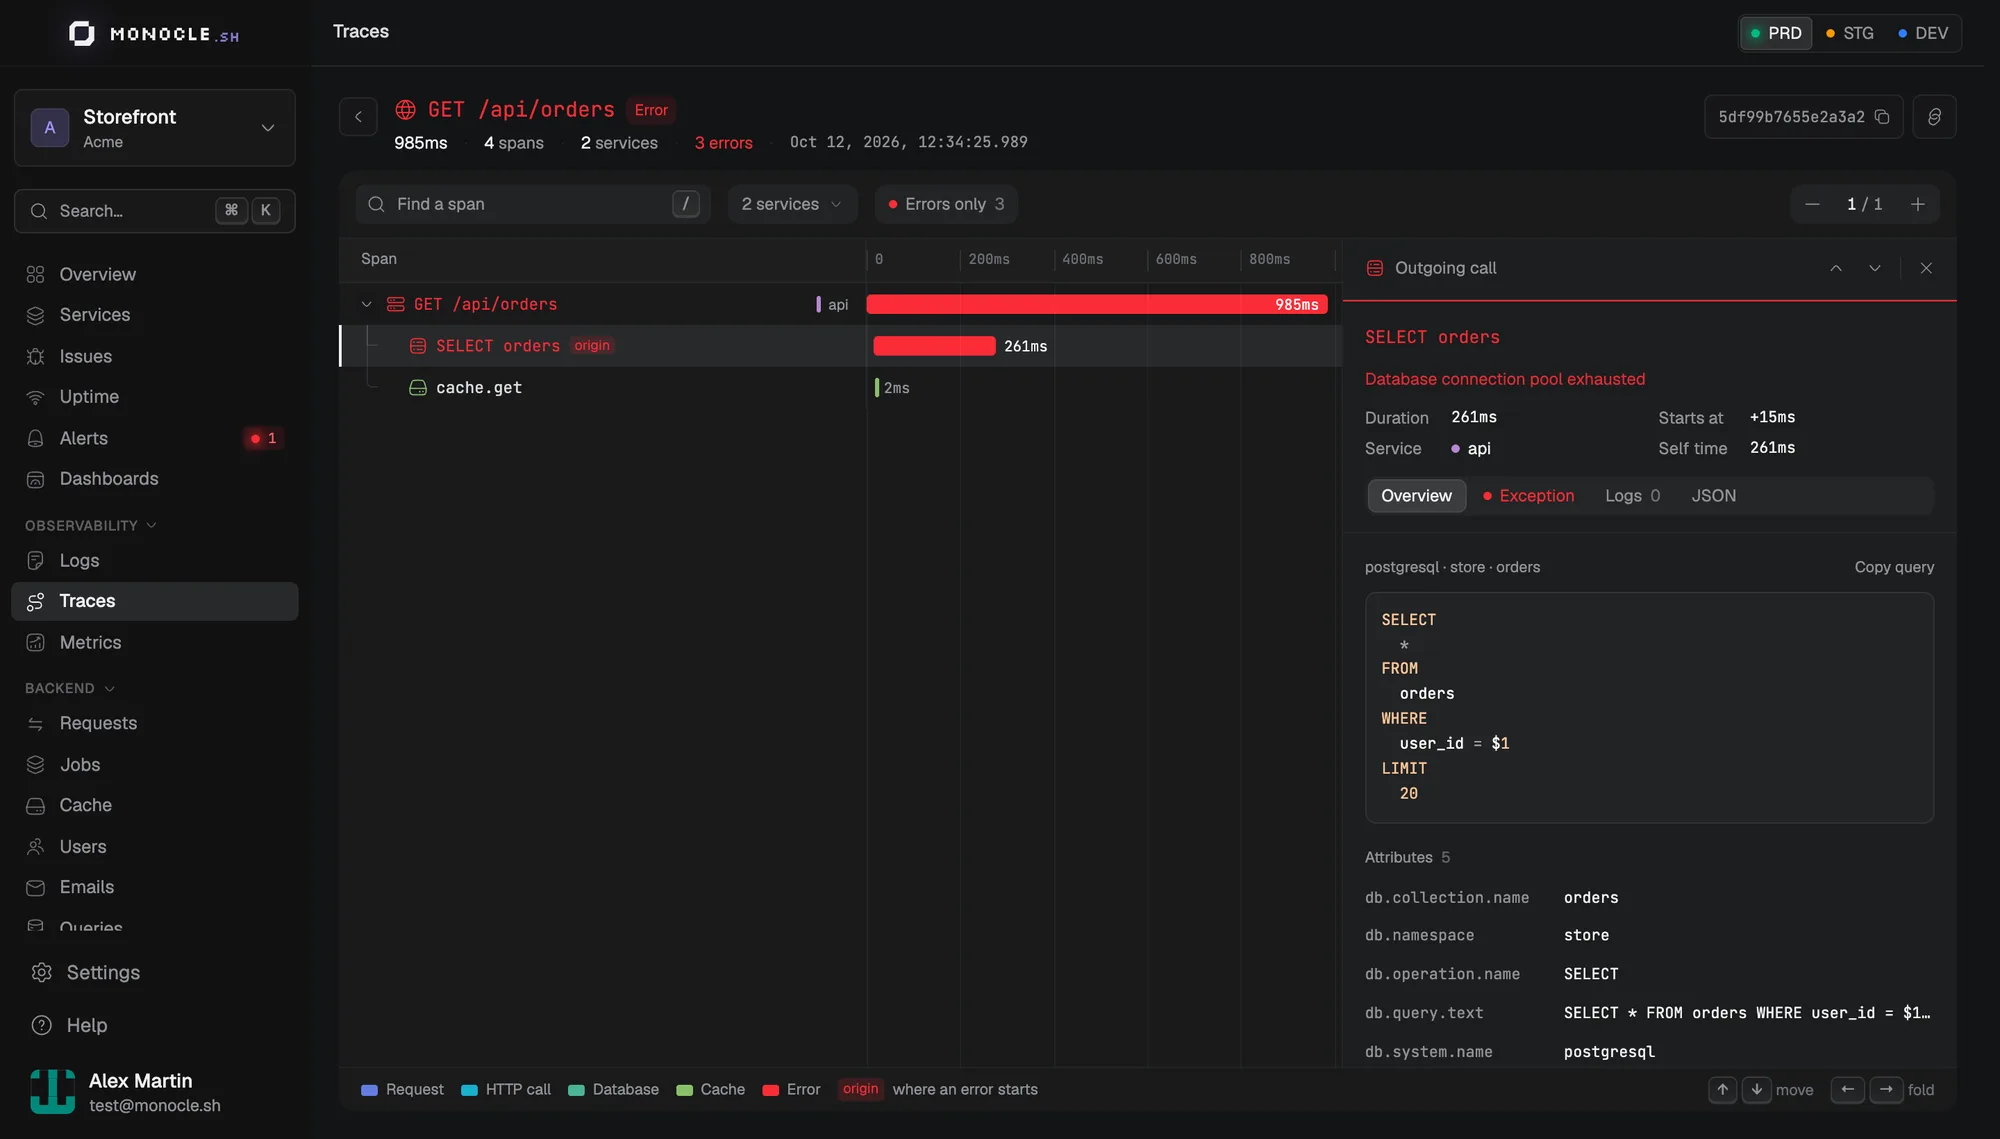The width and height of the screenshot is (2000, 1139).
Task: Open Logs in the sidebar
Action: click(155, 560)
